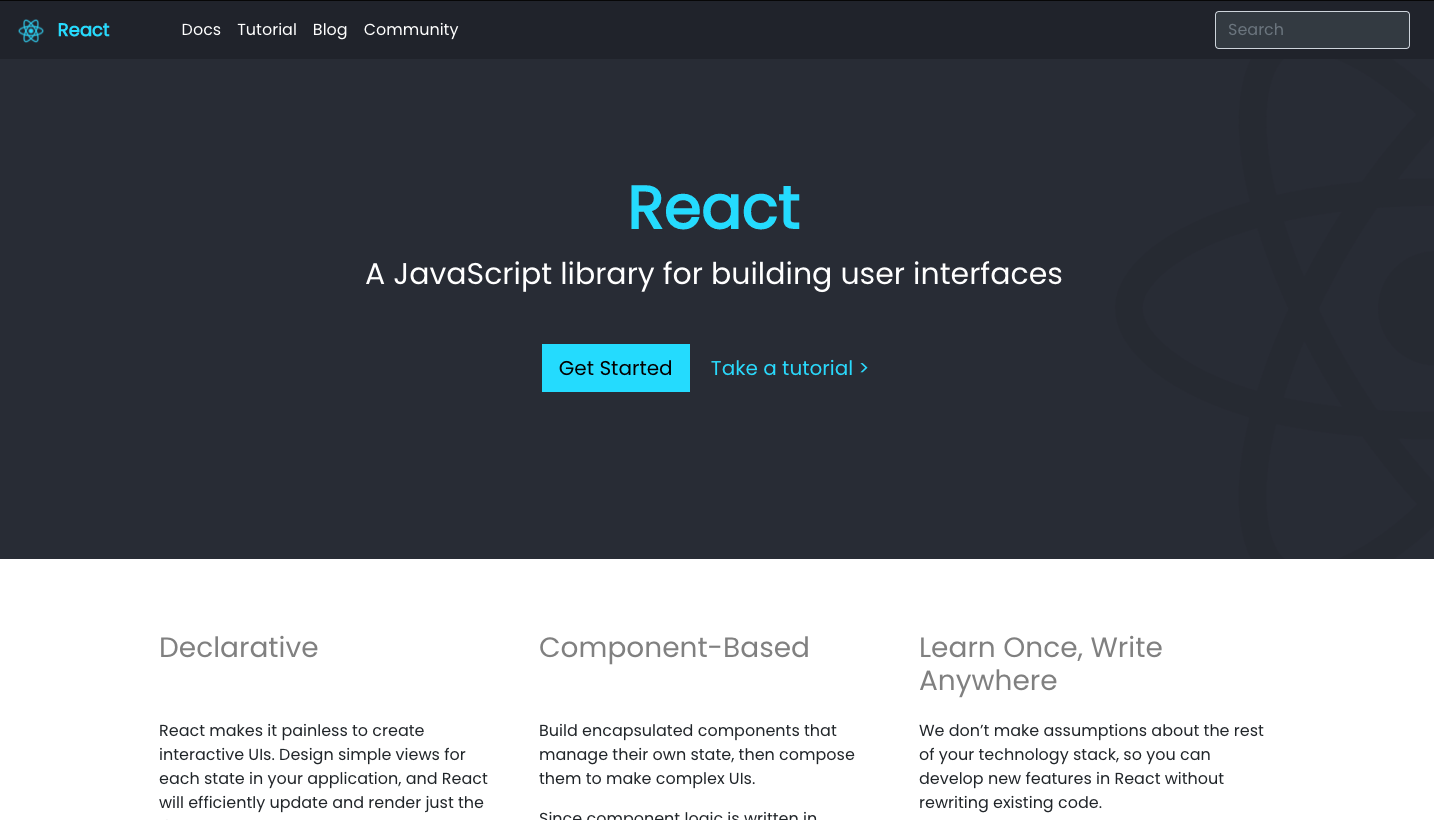Focus the Search input field
This screenshot has height=820, width=1434.
1312,30
